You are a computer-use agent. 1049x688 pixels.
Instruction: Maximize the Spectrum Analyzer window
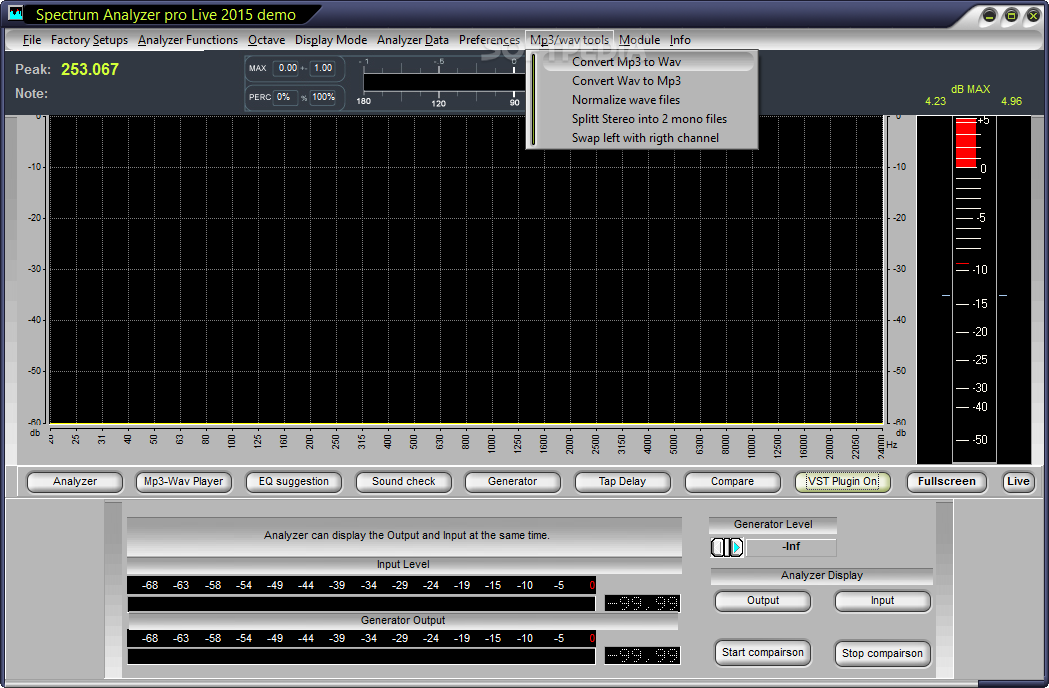[1011, 16]
